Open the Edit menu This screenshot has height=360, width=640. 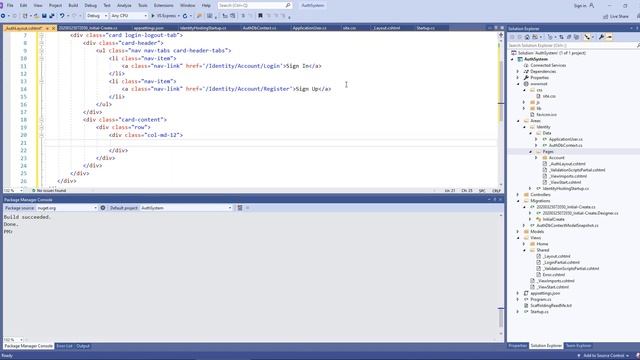24,6
